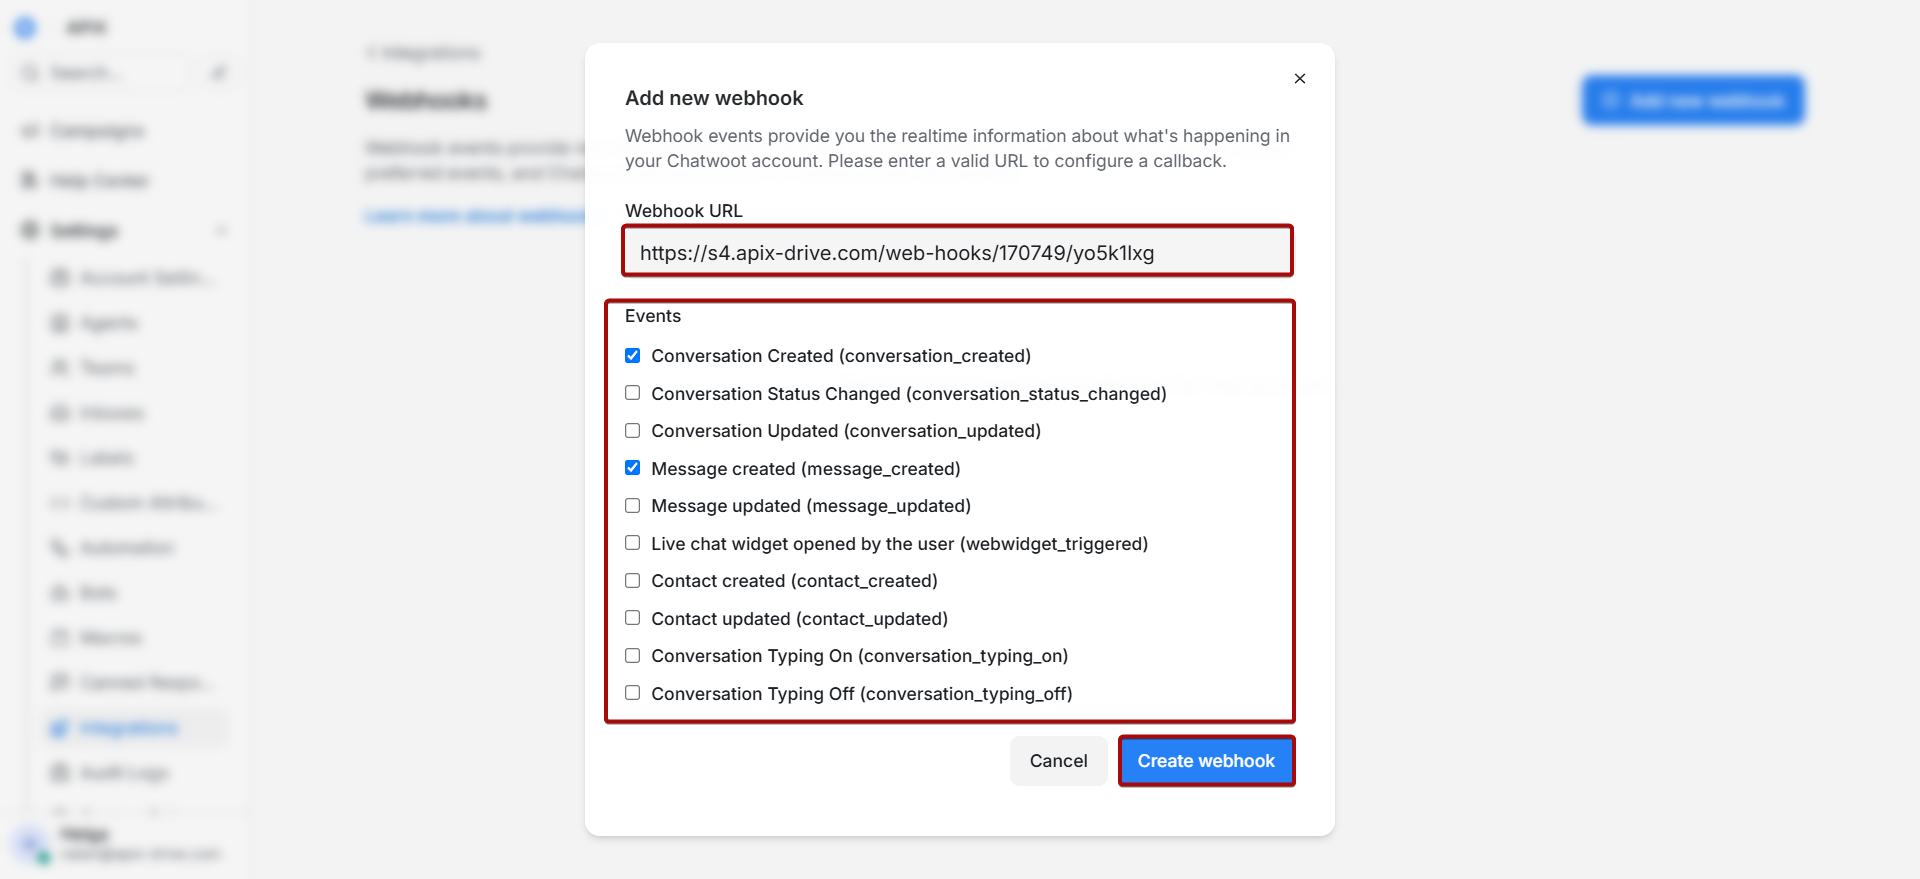Viewport: 1920px width, 879px height.
Task: Close the Add new webhook dialog
Action: pos(1299,78)
